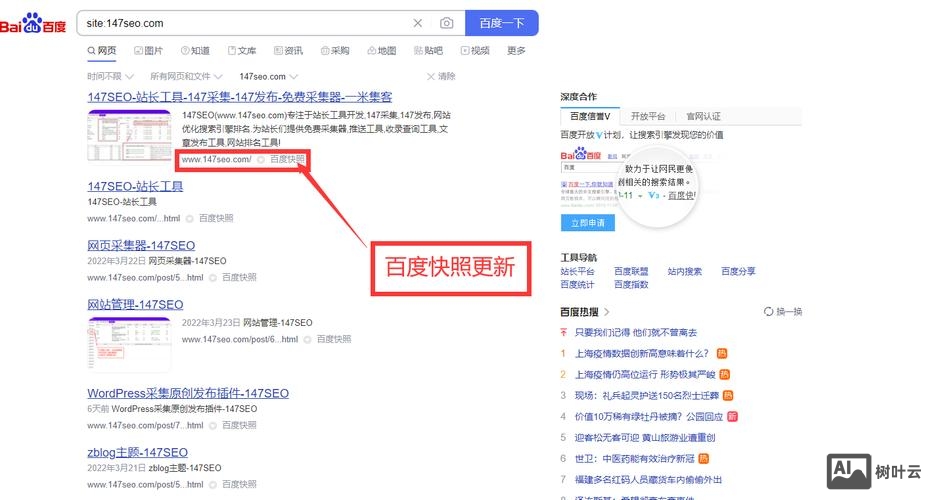
Task: Click 清除 to clear filters
Action: 441,76
